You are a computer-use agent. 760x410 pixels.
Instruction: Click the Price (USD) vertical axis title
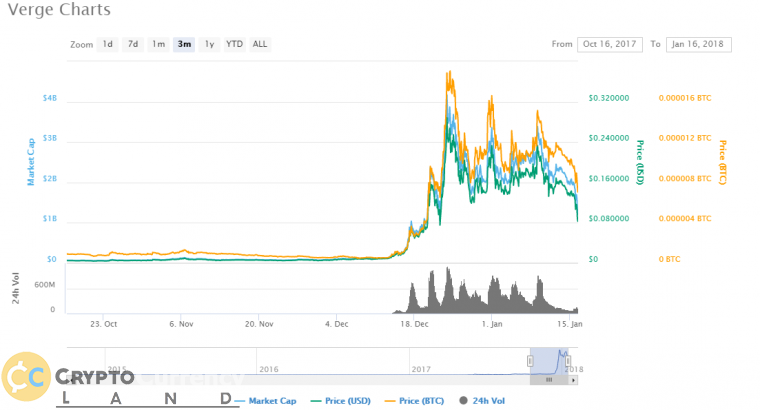(x=640, y=162)
